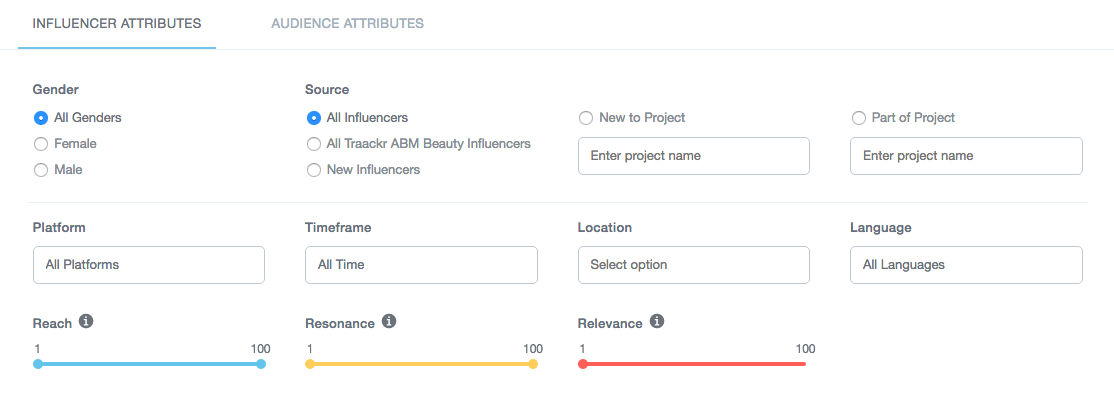The width and height of the screenshot is (1114, 393).
Task: Choose All Traackr ABM Beauty Influencers source
Action: click(313, 144)
